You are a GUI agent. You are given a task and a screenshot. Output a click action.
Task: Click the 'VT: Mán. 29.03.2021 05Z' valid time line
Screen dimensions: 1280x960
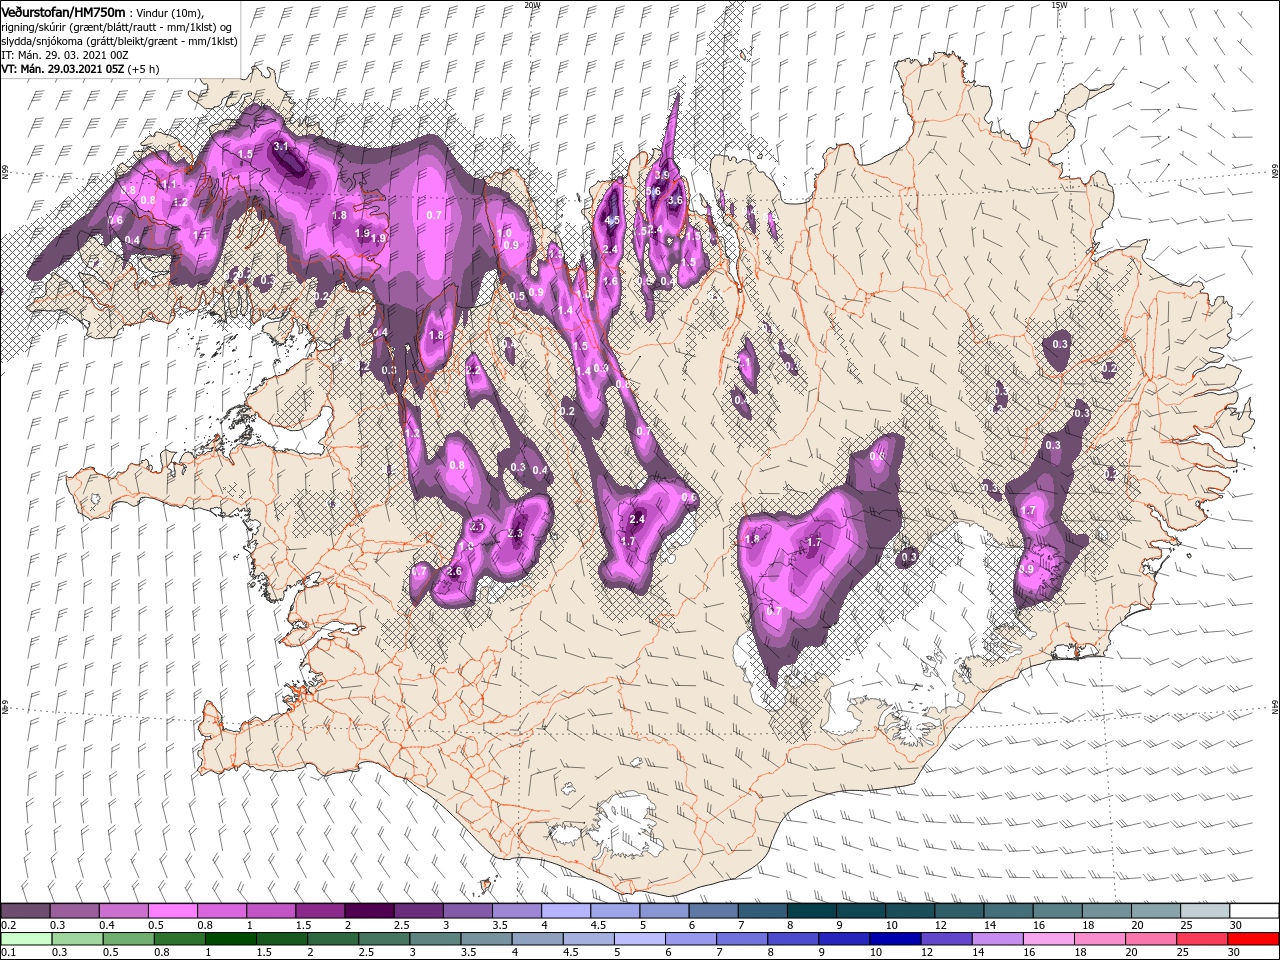click(x=63, y=68)
